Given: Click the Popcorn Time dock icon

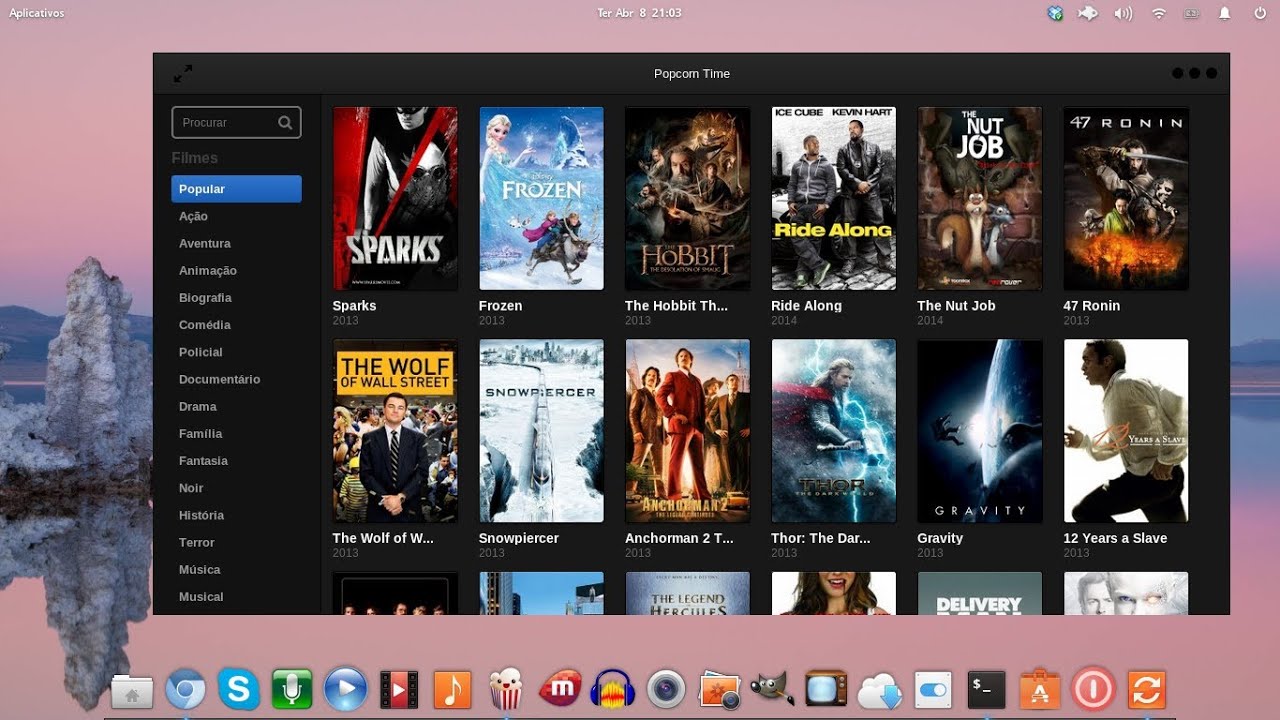Looking at the screenshot, I should (x=506, y=690).
